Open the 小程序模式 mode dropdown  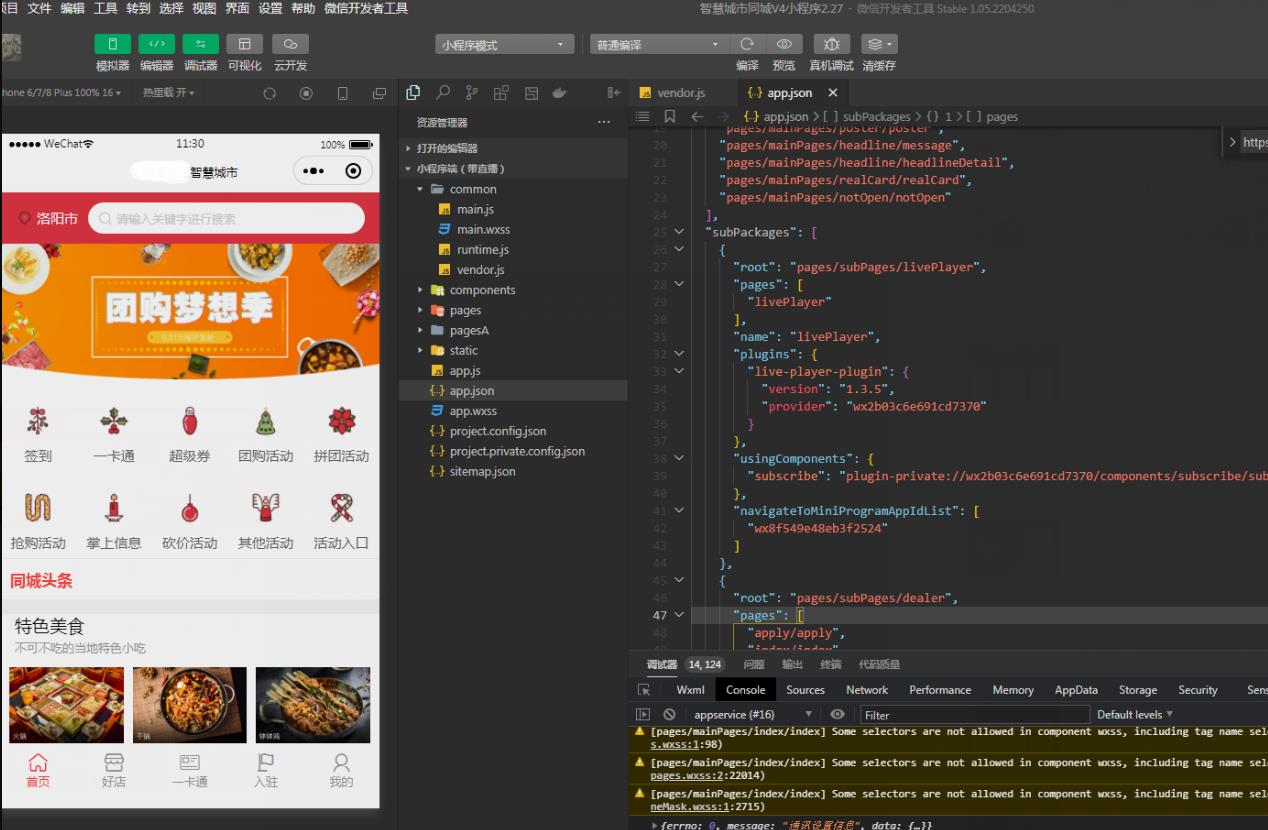click(x=505, y=45)
